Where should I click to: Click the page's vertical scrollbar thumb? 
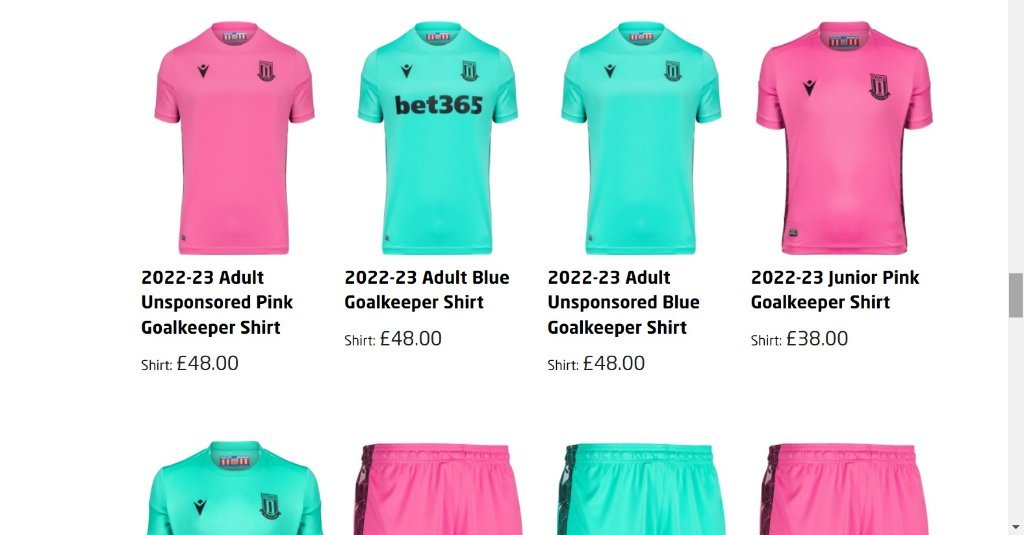(1016, 295)
